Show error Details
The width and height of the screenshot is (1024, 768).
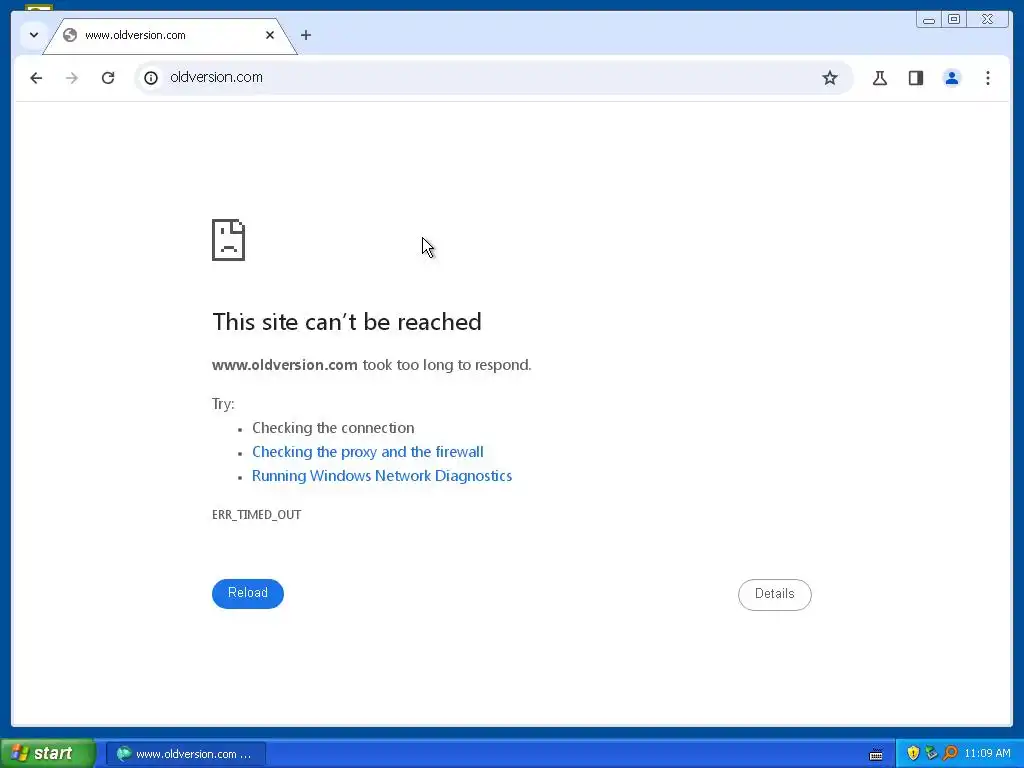[775, 594]
